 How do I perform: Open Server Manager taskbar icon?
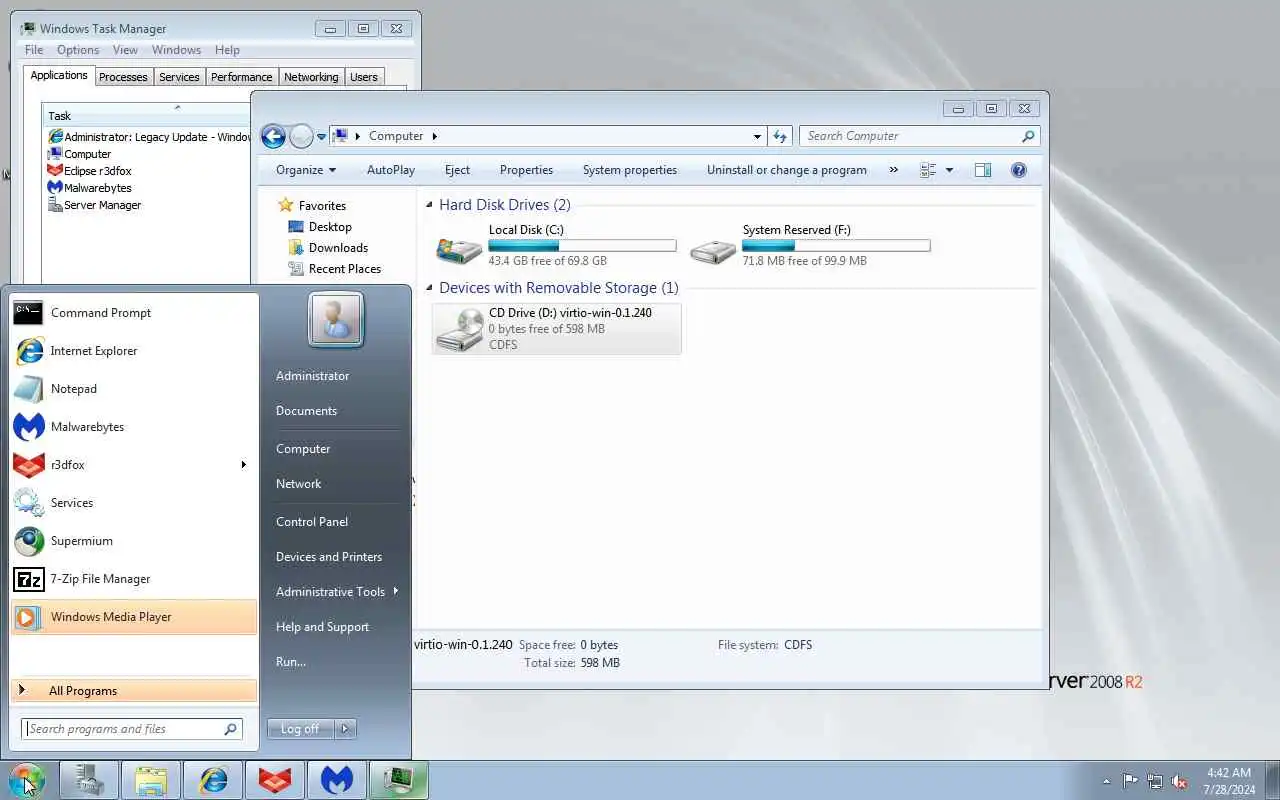pyautogui.click(x=89, y=780)
